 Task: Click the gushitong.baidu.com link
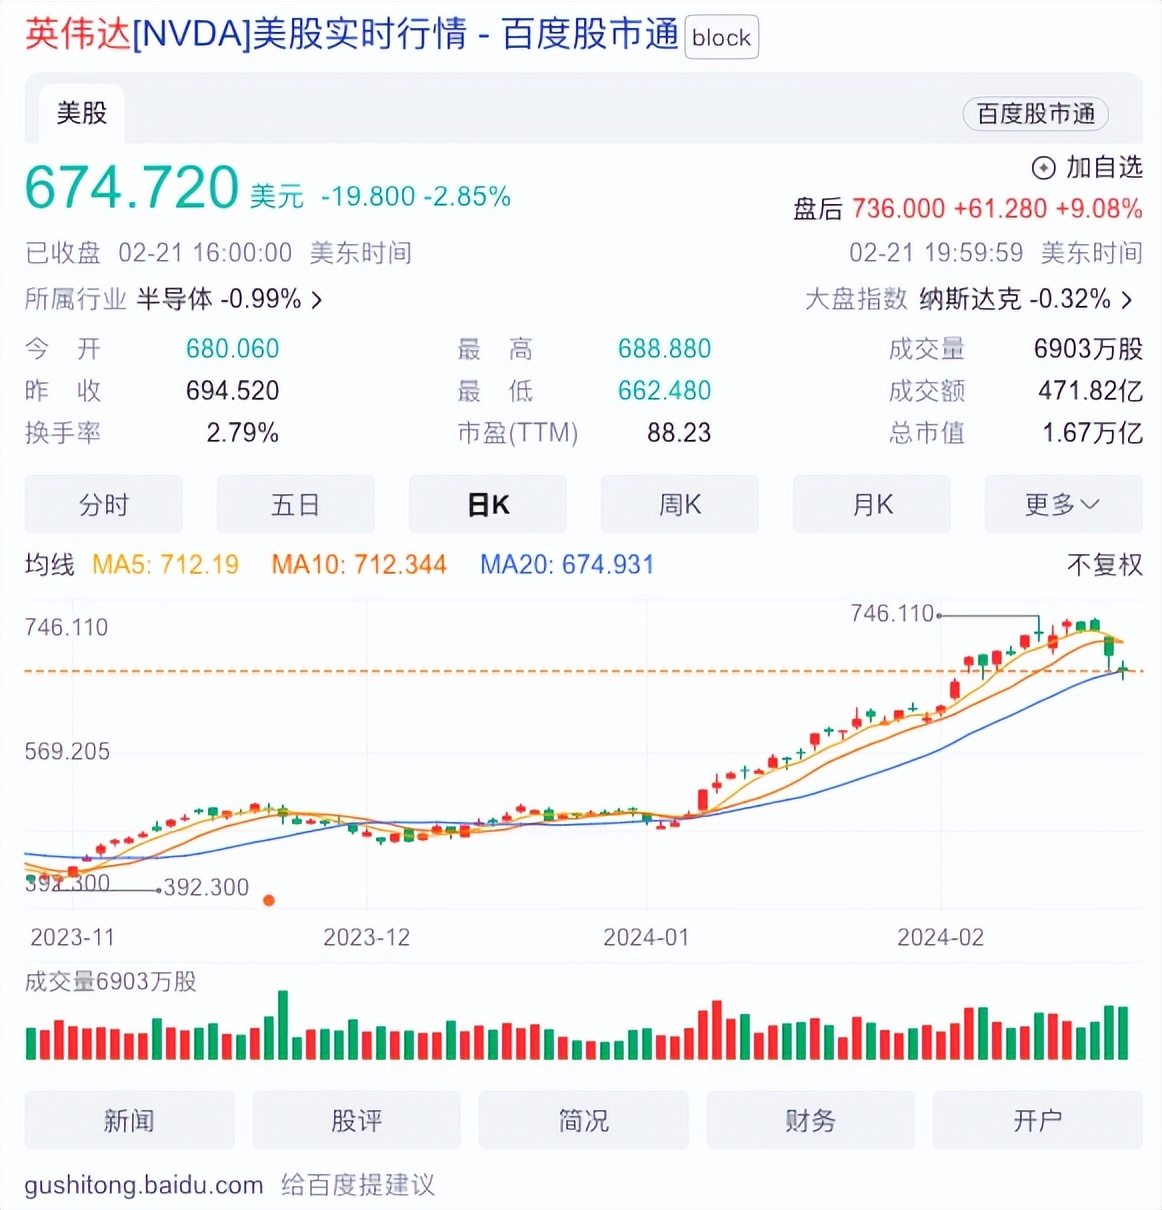[x=144, y=1185]
